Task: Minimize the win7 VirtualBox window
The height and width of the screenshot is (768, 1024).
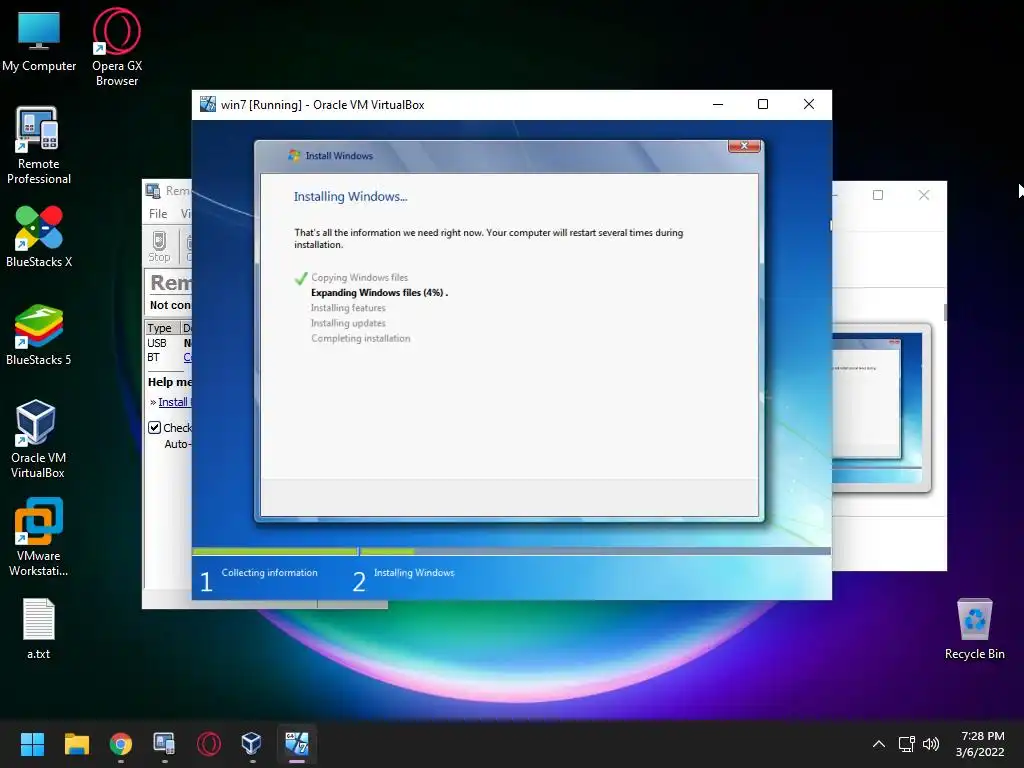Action: coord(718,104)
